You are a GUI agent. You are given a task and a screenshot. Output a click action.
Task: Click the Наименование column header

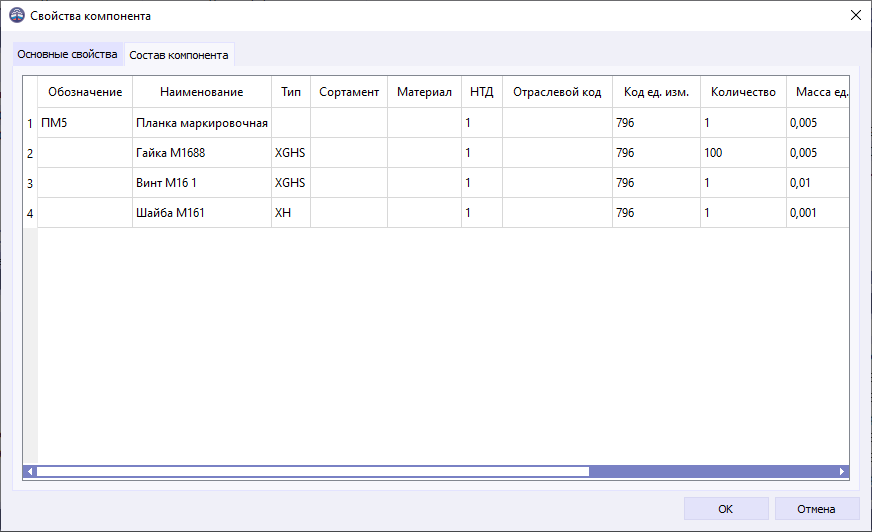click(x=202, y=92)
